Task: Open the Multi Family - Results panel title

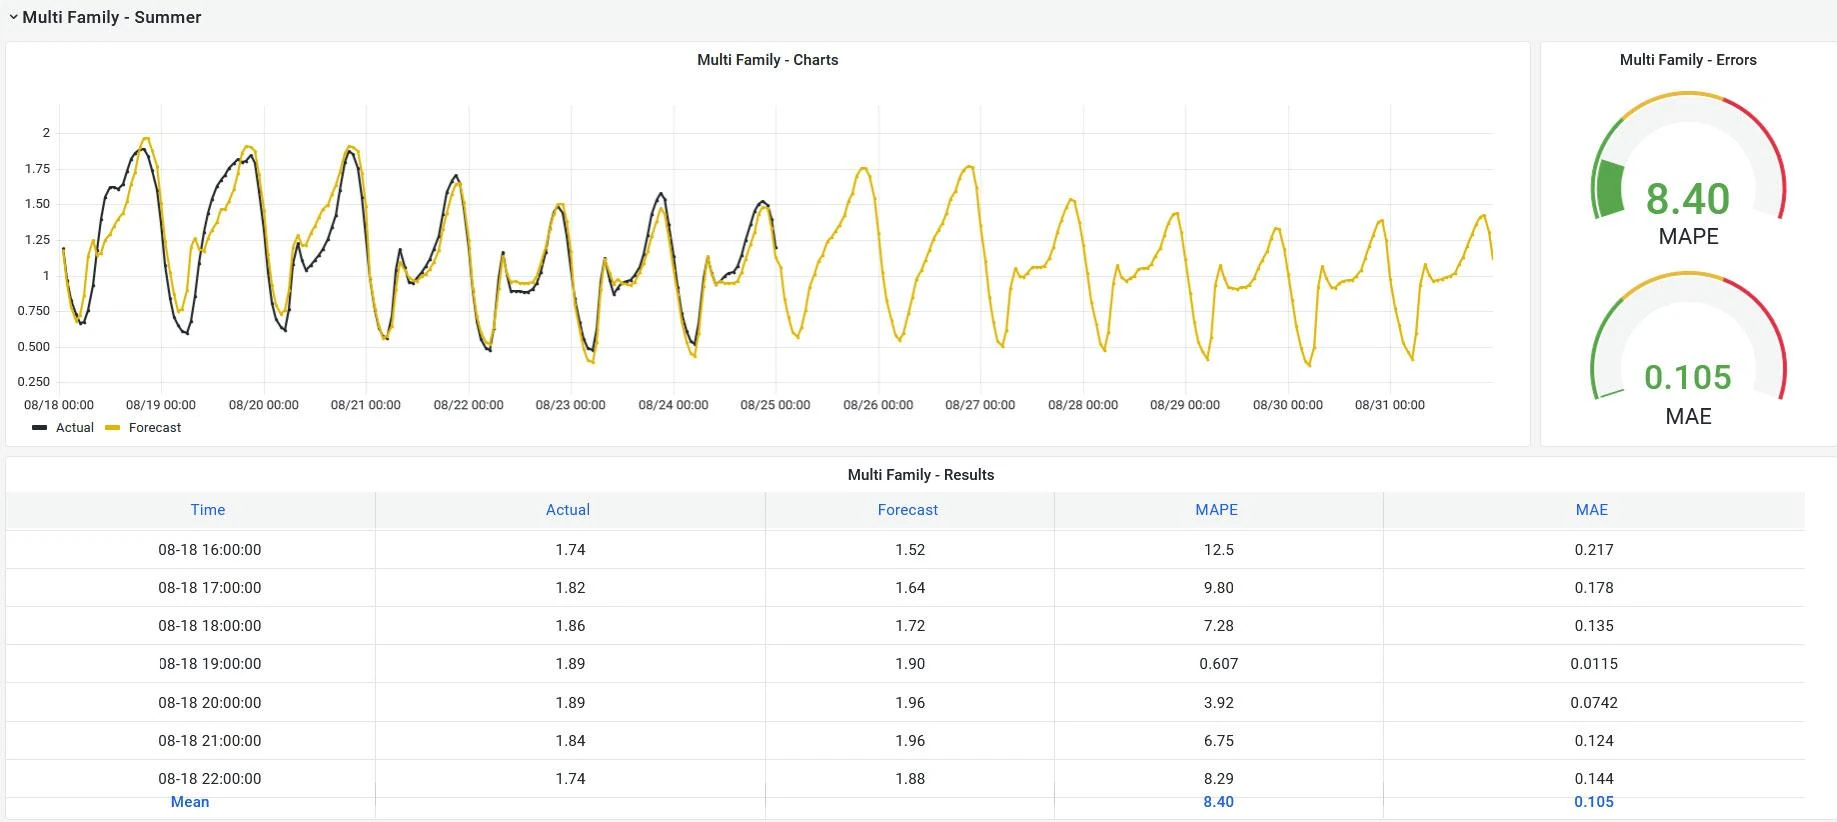Action: coord(921,475)
